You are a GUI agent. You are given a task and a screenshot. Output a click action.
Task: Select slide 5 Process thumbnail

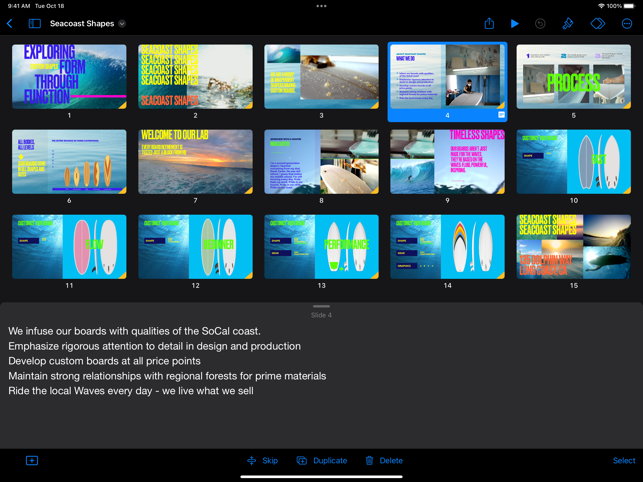click(x=573, y=77)
